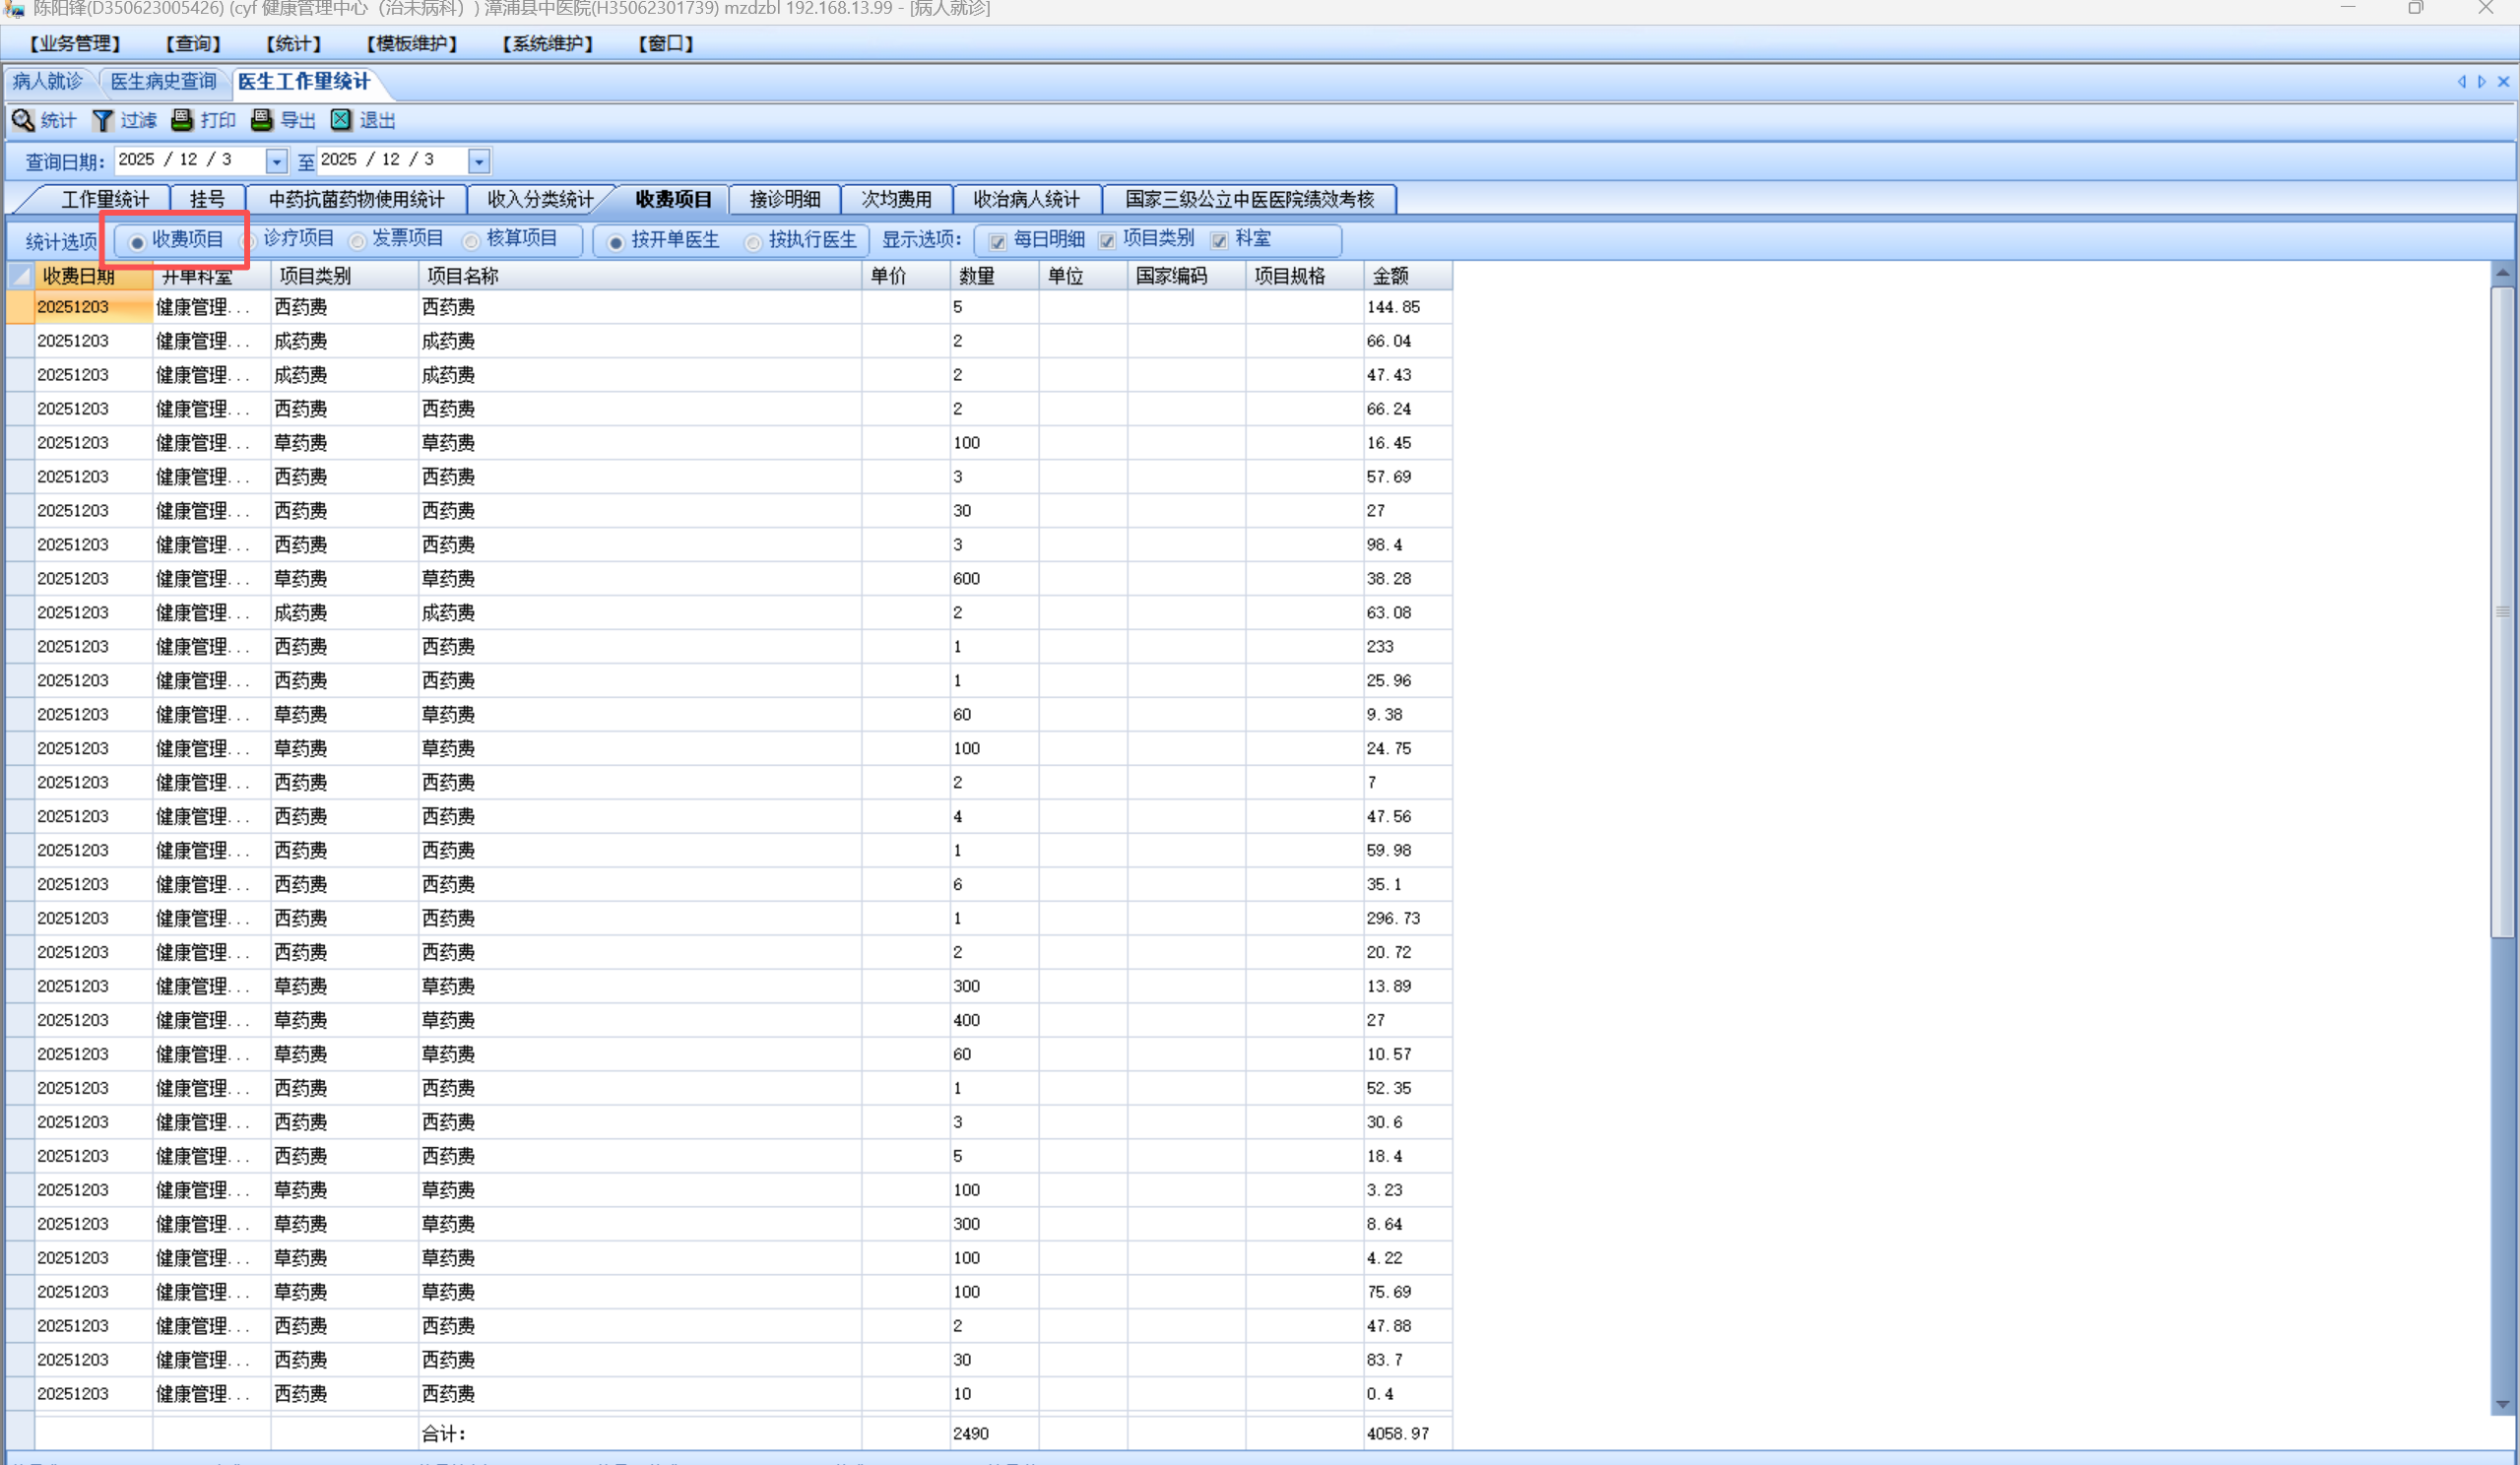
Task: Switch to the 收入分类统计 tab
Action: tap(540, 200)
